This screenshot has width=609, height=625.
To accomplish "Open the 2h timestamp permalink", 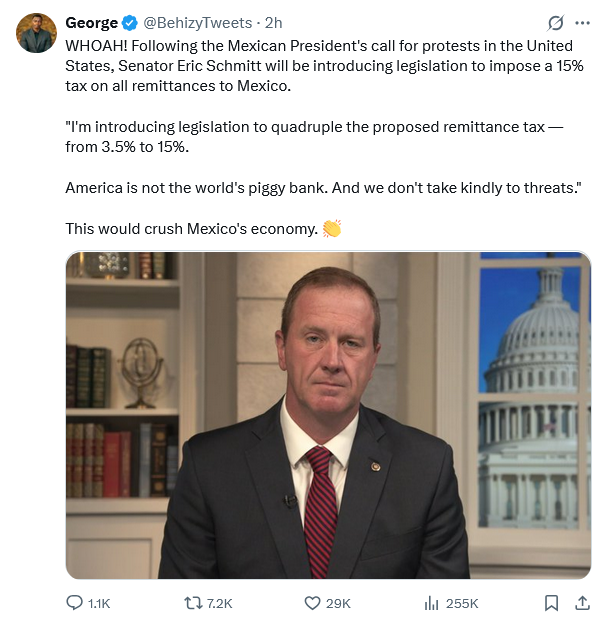I will pos(273,22).
